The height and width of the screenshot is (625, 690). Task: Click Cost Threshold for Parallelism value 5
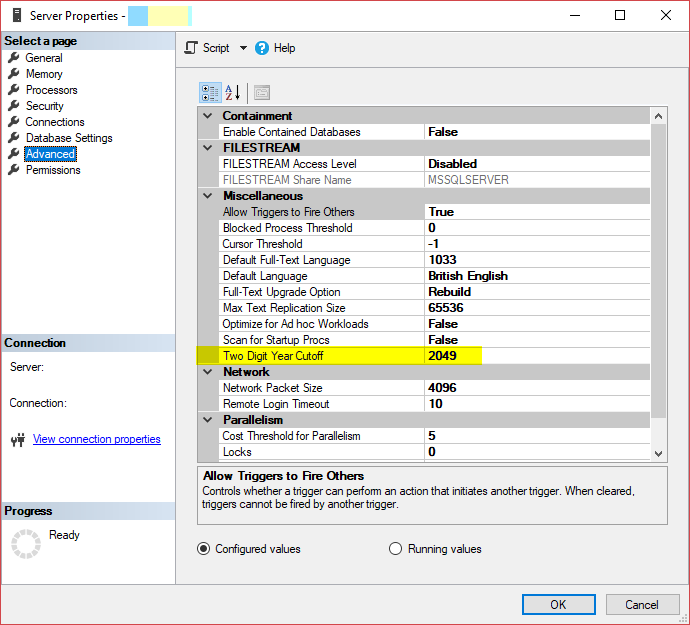pyautogui.click(x=537, y=436)
